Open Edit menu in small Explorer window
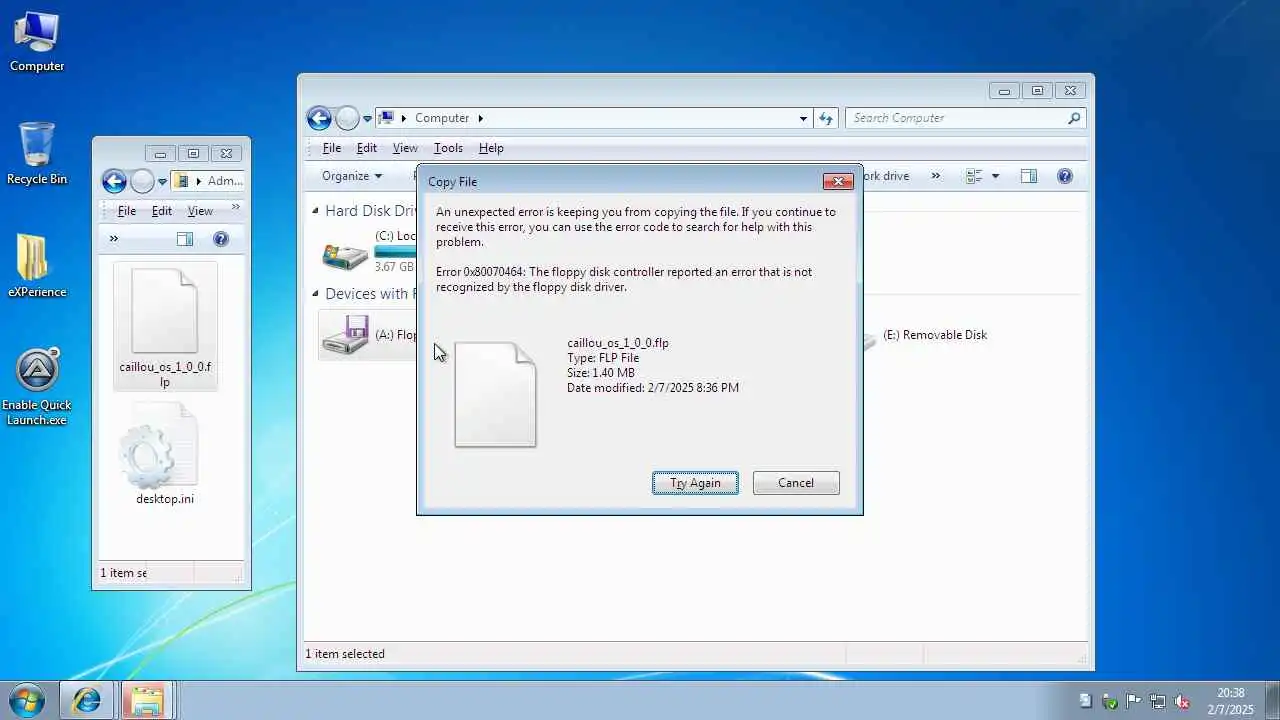Image resolution: width=1280 pixels, height=720 pixels. pos(162,211)
